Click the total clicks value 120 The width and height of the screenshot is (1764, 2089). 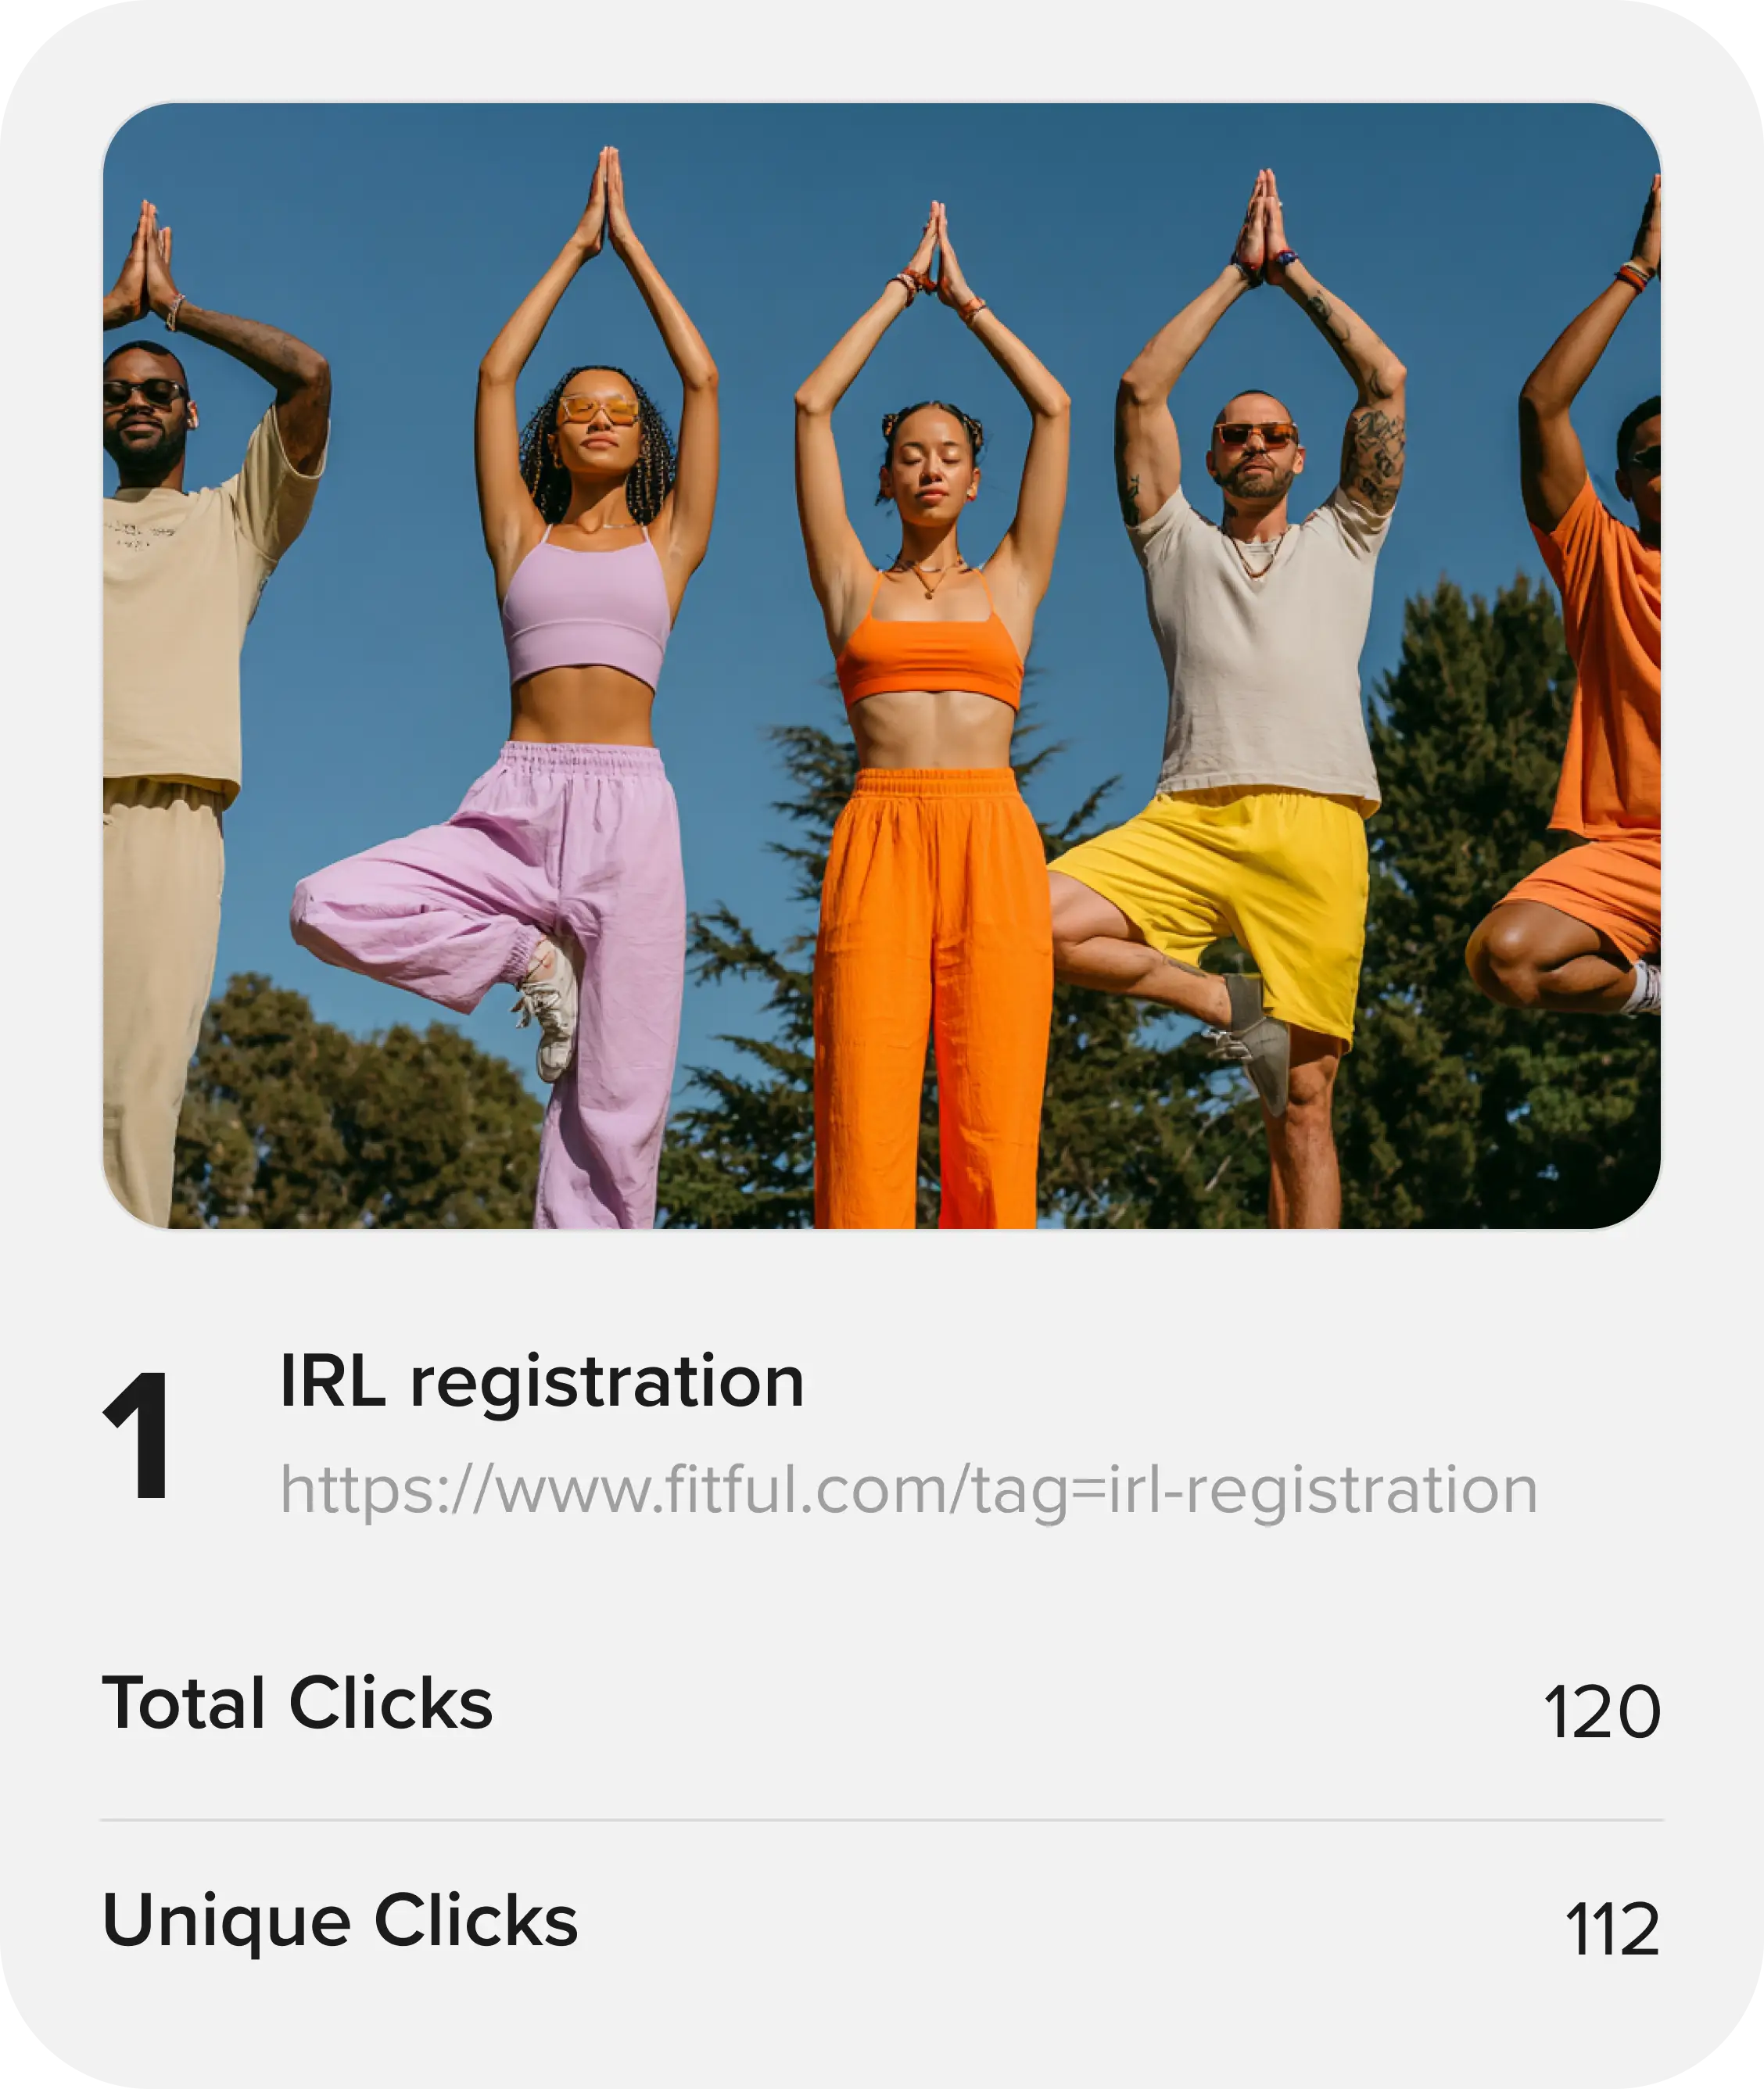[x=1601, y=1712]
